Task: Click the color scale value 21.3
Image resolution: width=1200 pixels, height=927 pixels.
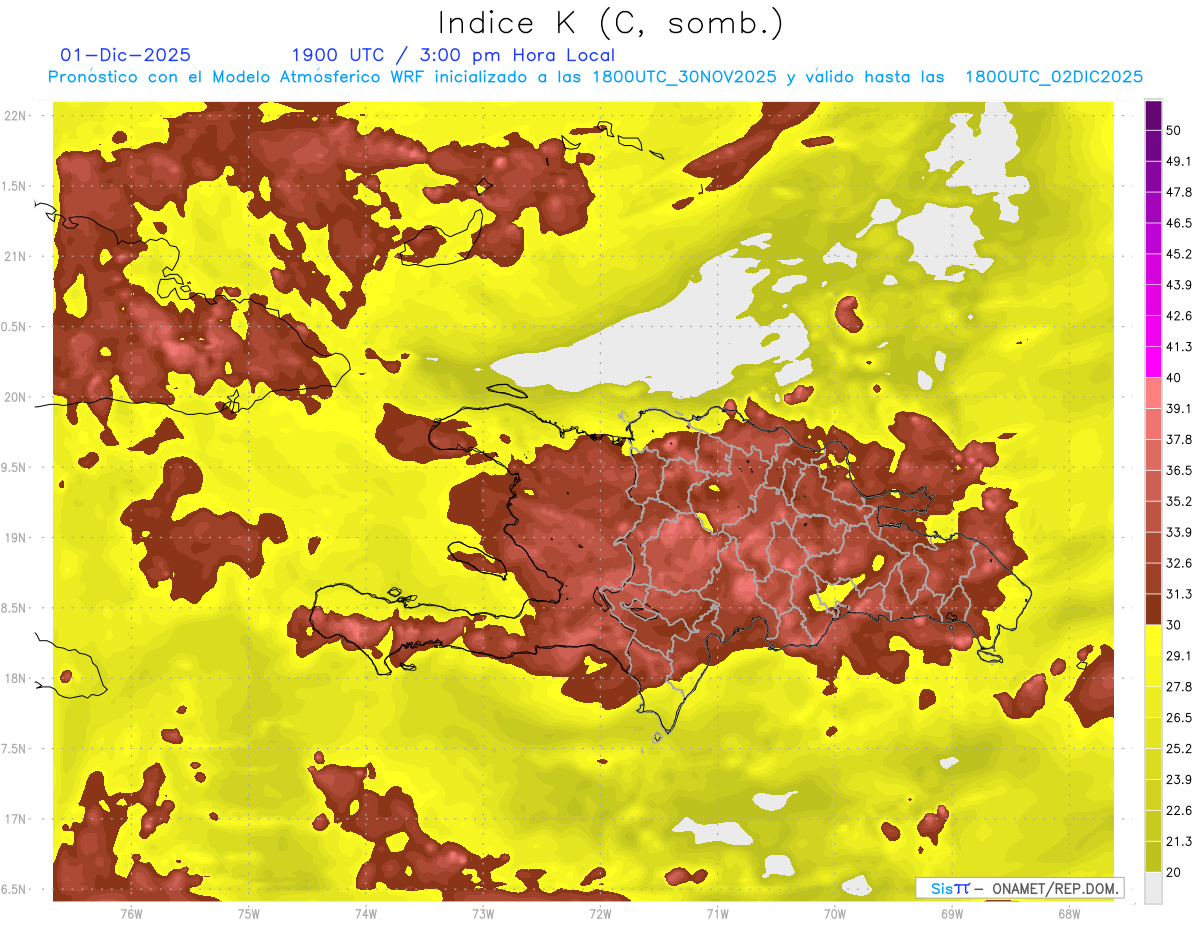Action: (x=1180, y=841)
